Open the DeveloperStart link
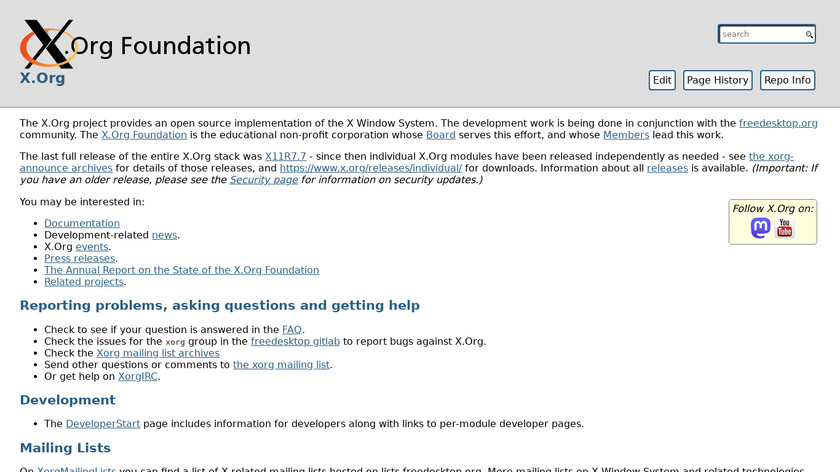 point(103,424)
